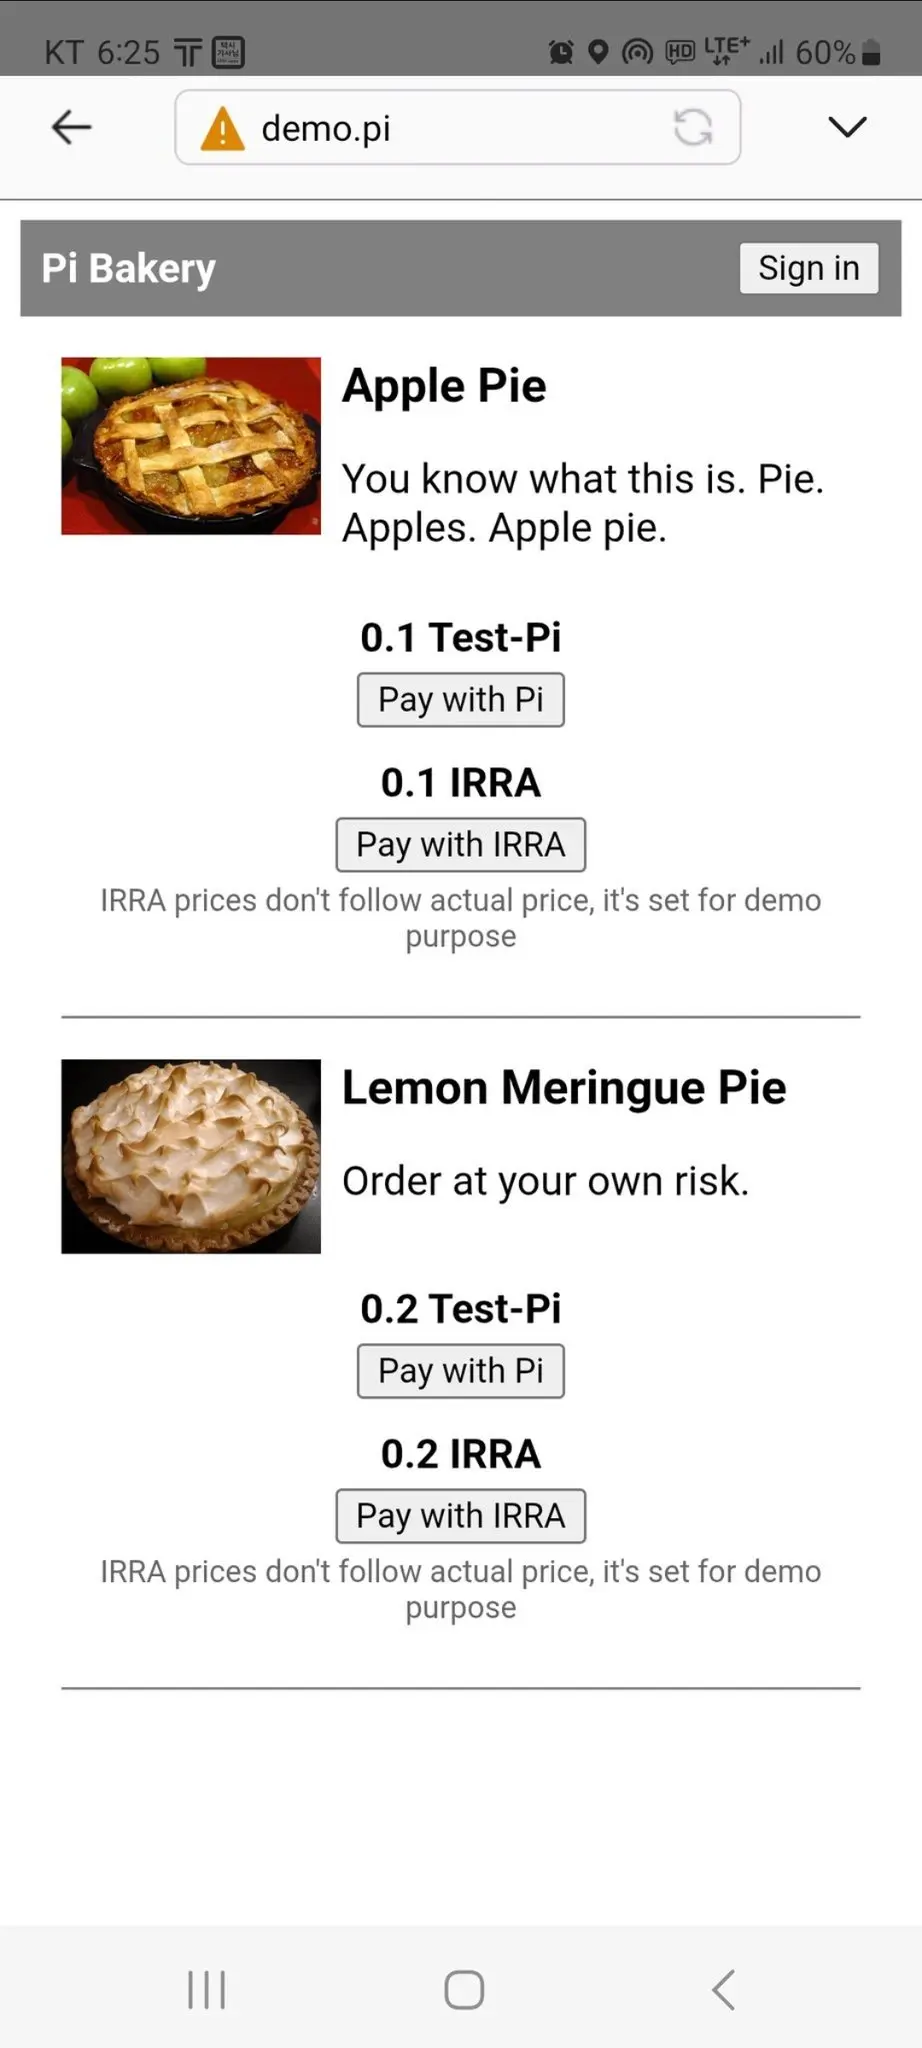The width and height of the screenshot is (922, 2048).
Task: Tap the Android home button
Action: pos(464,1989)
